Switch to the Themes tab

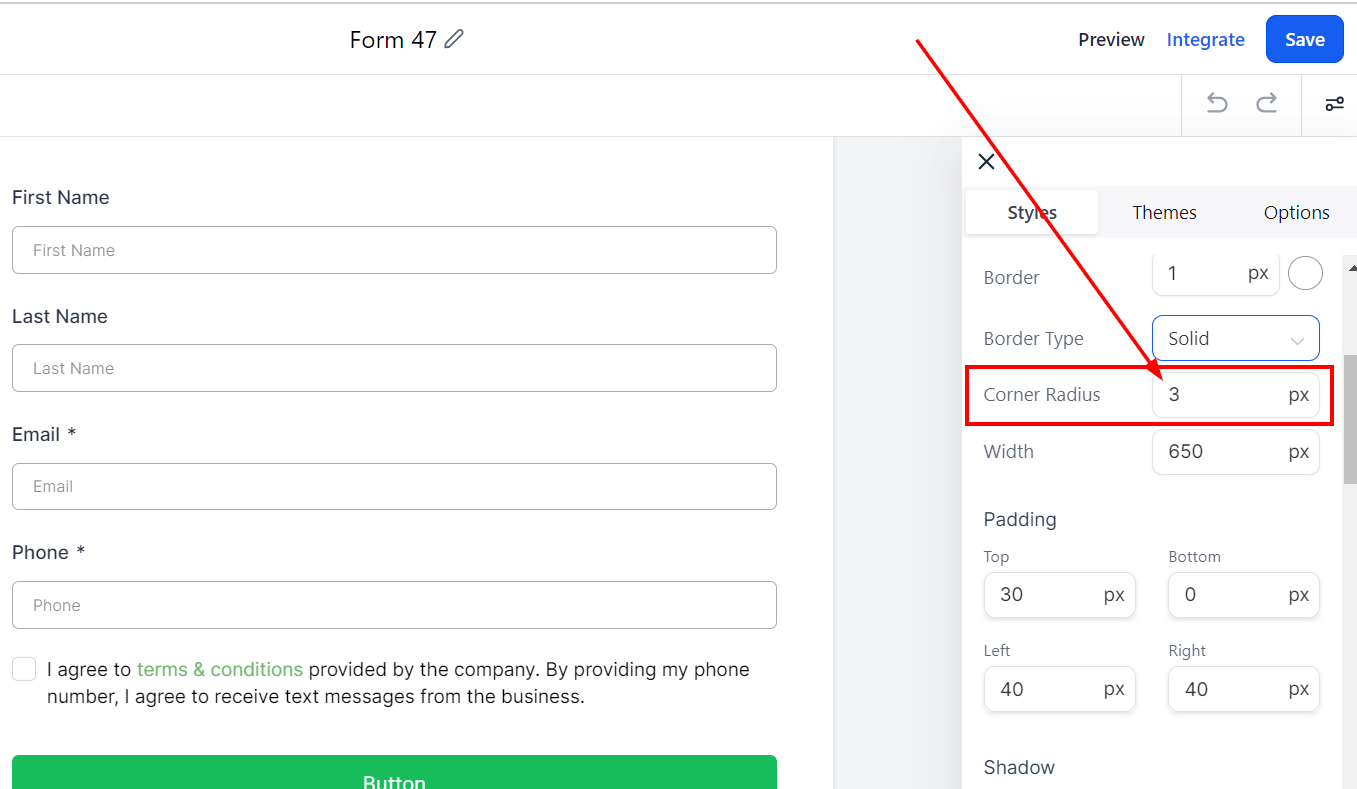pyautogui.click(x=1164, y=212)
